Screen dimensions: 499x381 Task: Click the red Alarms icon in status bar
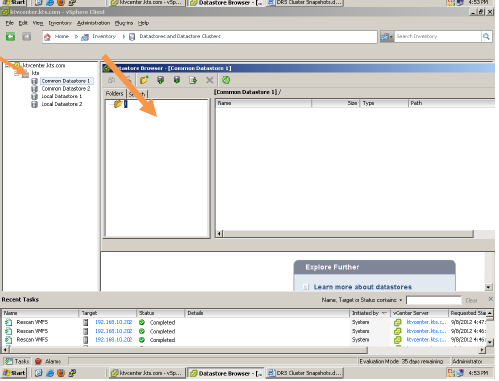tap(38, 361)
